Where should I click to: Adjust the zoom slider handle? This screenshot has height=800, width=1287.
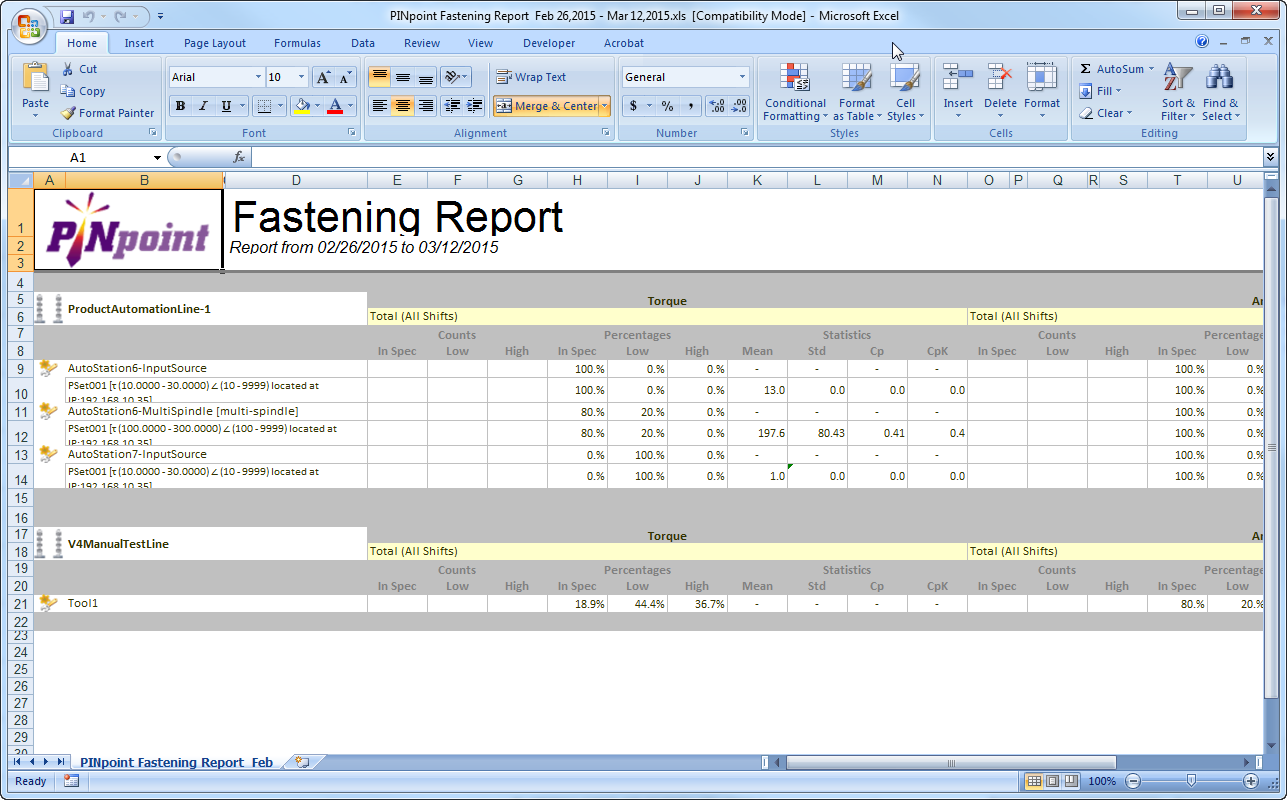pyautogui.click(x=1191, y=781)
